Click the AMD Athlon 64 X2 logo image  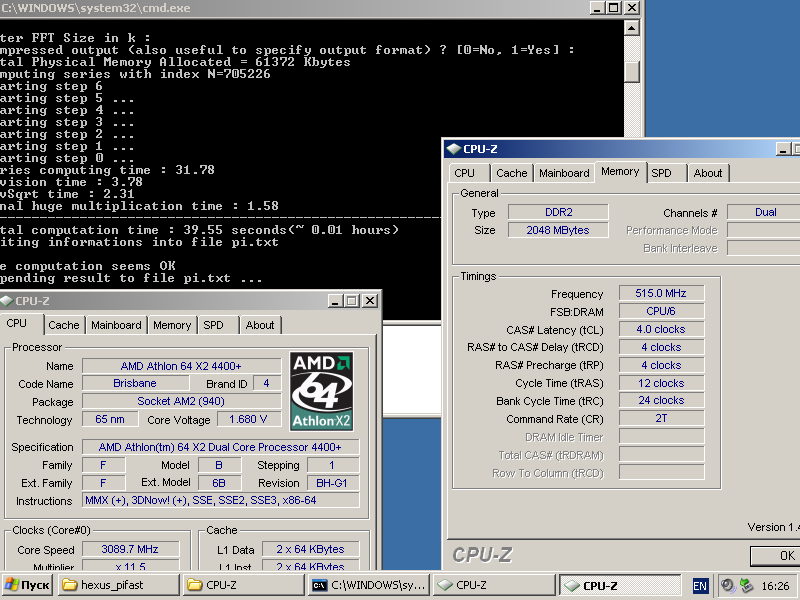click(x=321, y=391)
